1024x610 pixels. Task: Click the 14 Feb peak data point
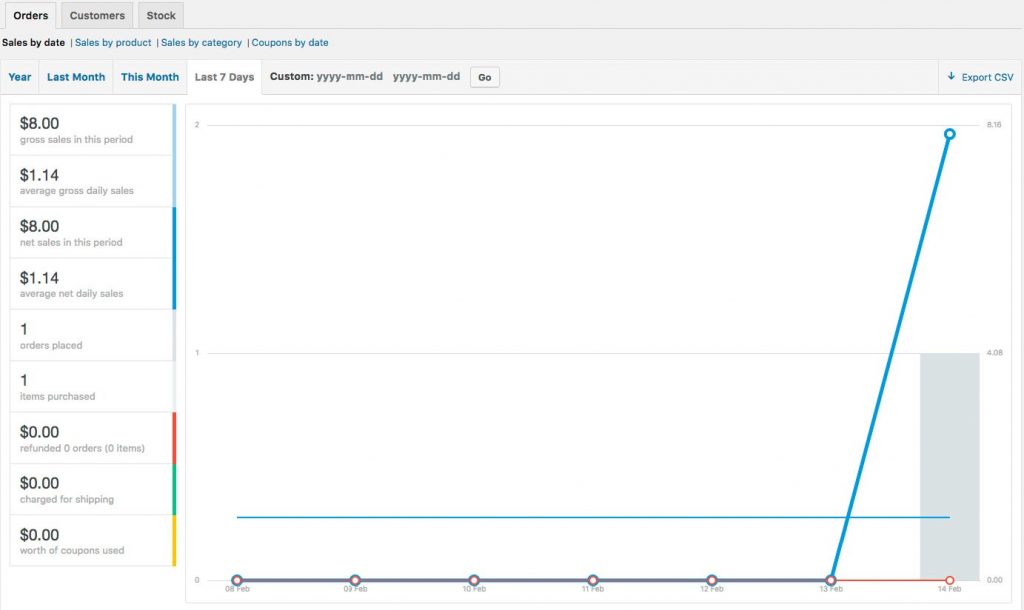pyautogui.click(x=949, y=134)
